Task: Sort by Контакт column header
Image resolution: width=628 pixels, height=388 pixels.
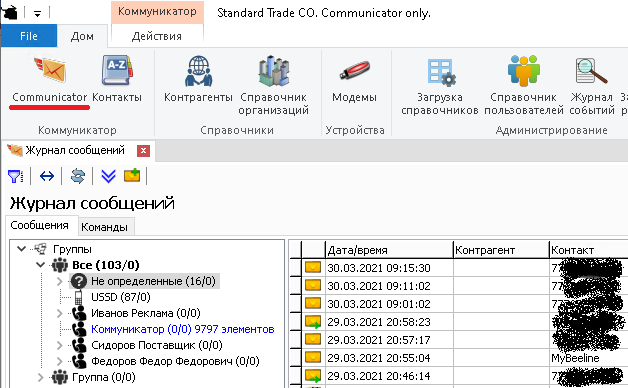Action: pyautogui.click(x=589, y=250)
